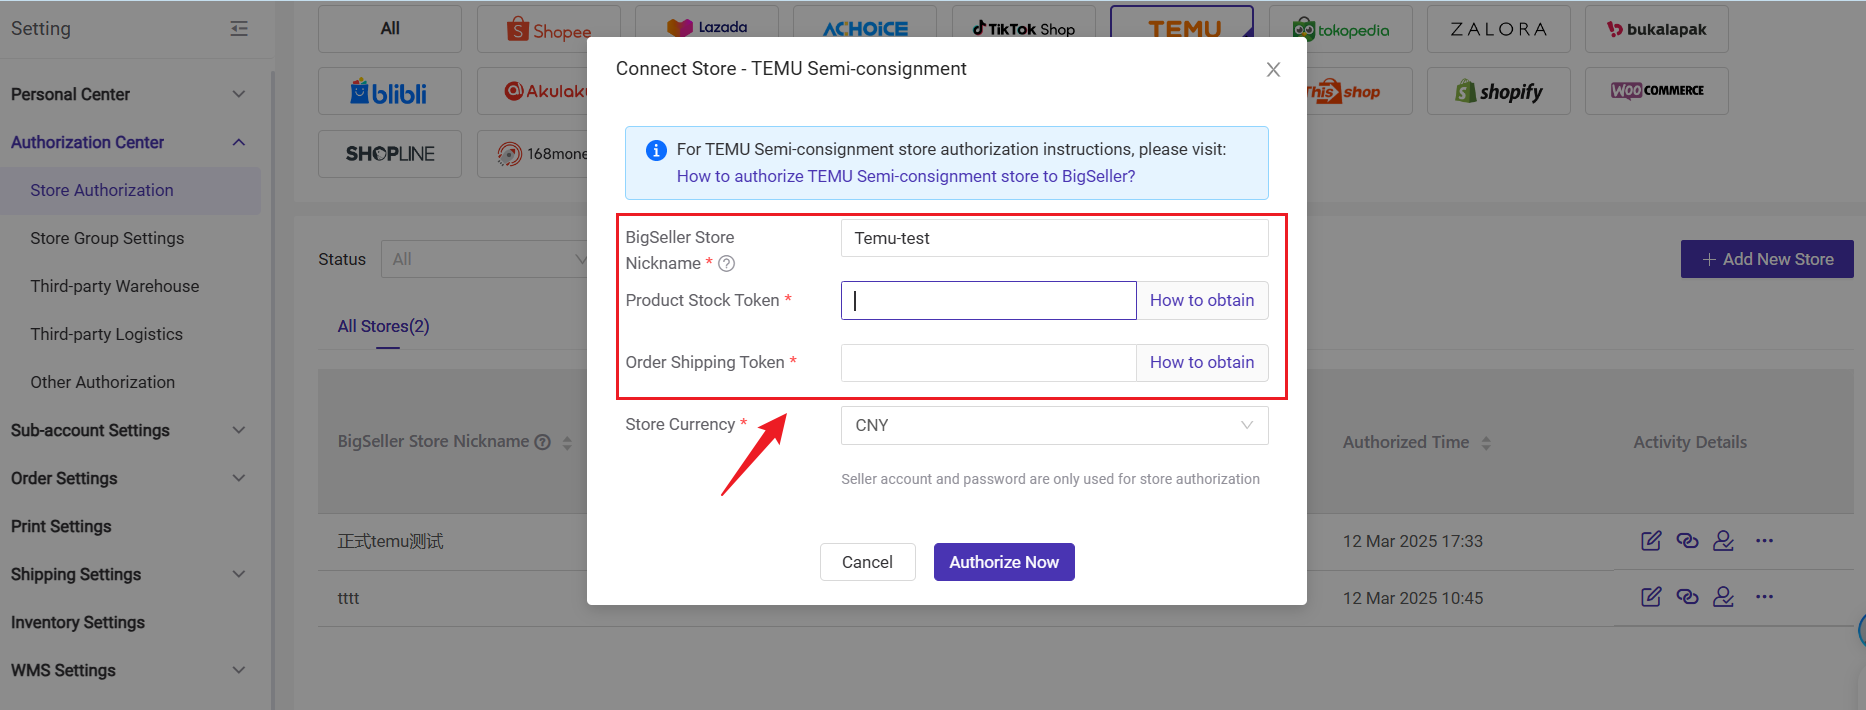Select the Shopee marketplace
The height and width of the screenshot is (710, 1866).
pyautogui.click(x=549, y=29)
